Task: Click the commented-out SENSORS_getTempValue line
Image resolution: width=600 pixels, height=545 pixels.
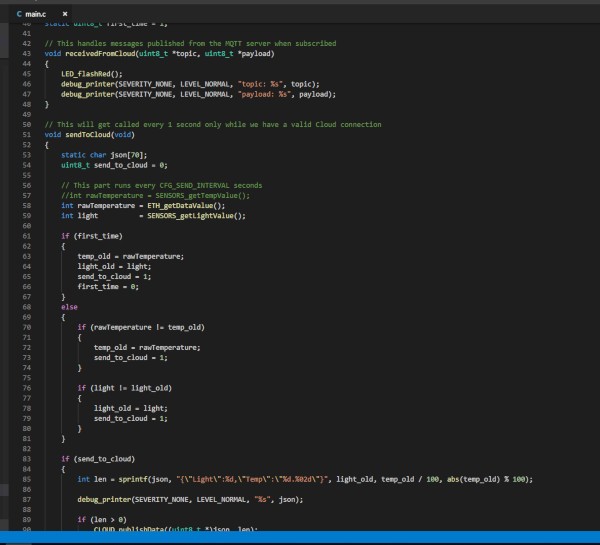Action: click(x=155, y=195)
